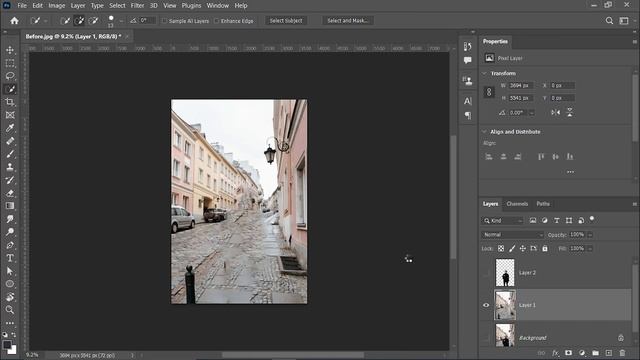
Task: Create a new layer
Action: pos(609,353)
